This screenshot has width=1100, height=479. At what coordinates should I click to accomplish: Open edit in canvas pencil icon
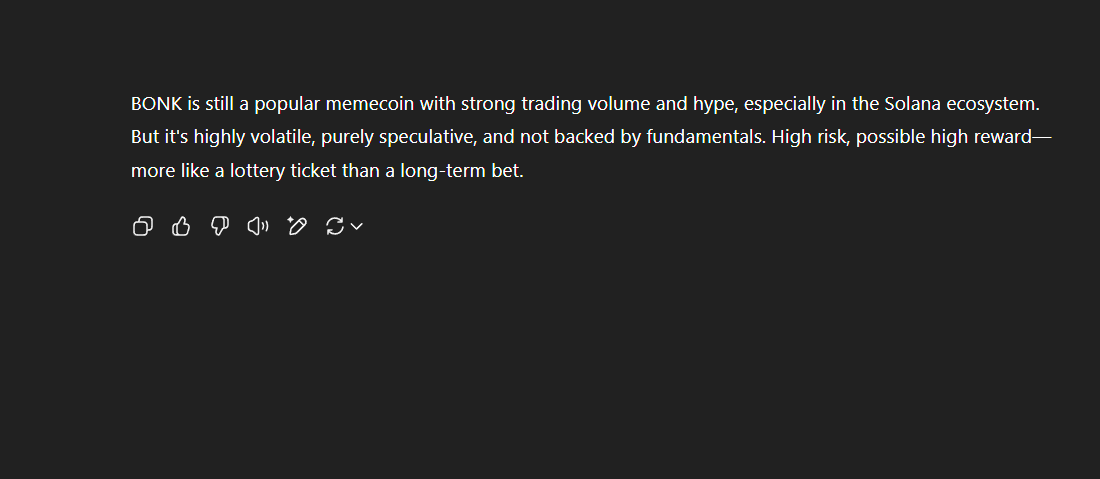coord(297,226)
